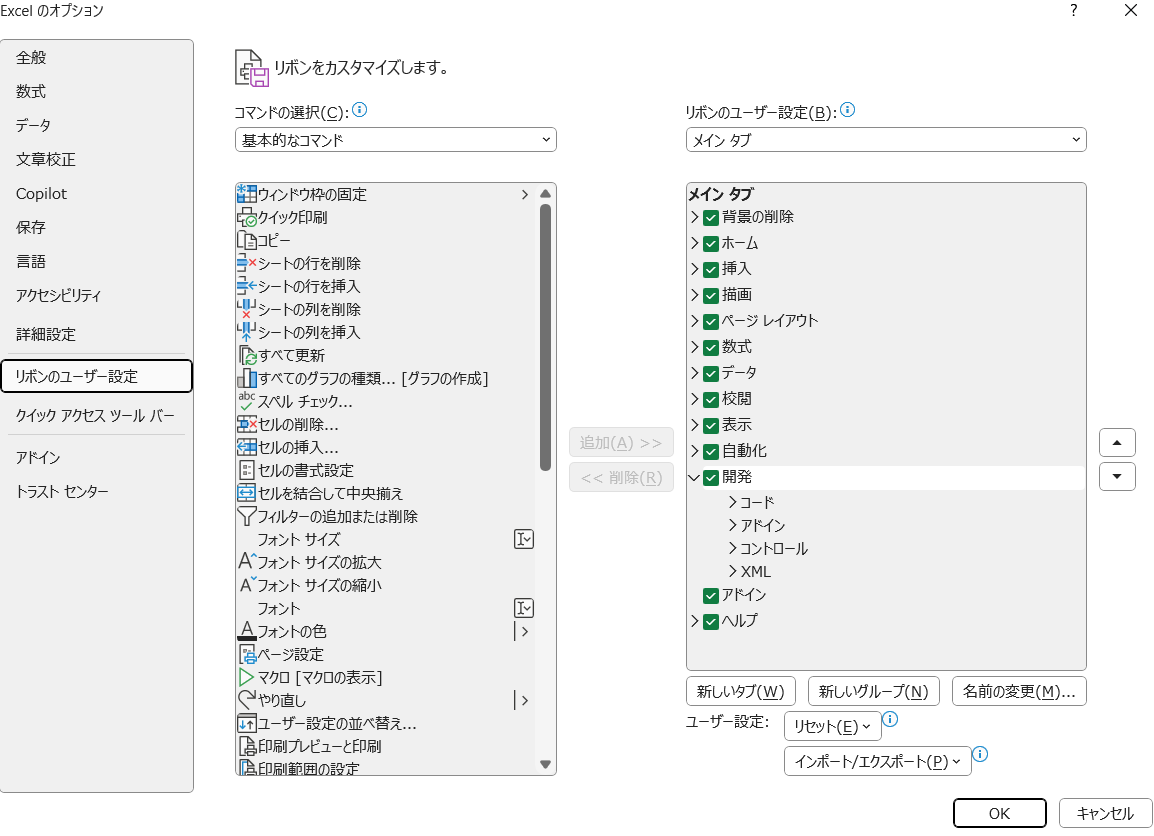Select the マクロ [マクロの表示] icon
This screenshot has height=836, width=1154.
tap(246, 677)
